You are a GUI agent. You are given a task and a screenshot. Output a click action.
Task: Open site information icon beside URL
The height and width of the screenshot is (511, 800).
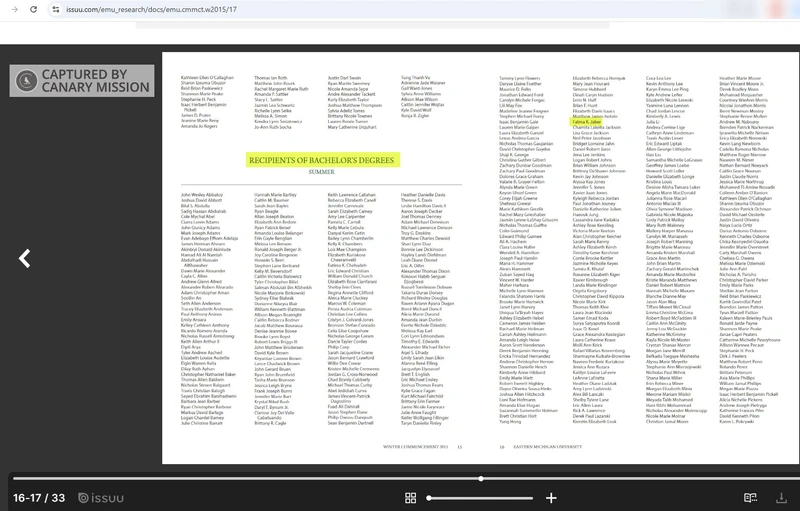click(x=56, y=9)
